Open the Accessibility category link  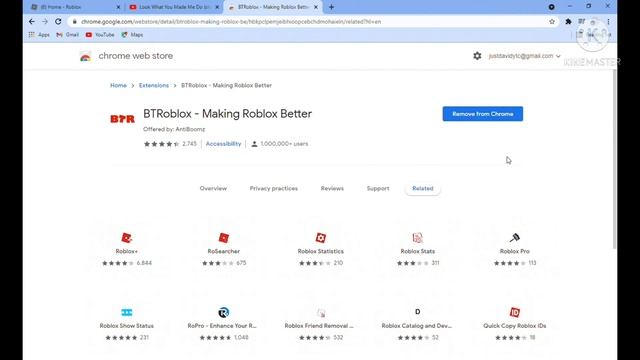(223, 144)
